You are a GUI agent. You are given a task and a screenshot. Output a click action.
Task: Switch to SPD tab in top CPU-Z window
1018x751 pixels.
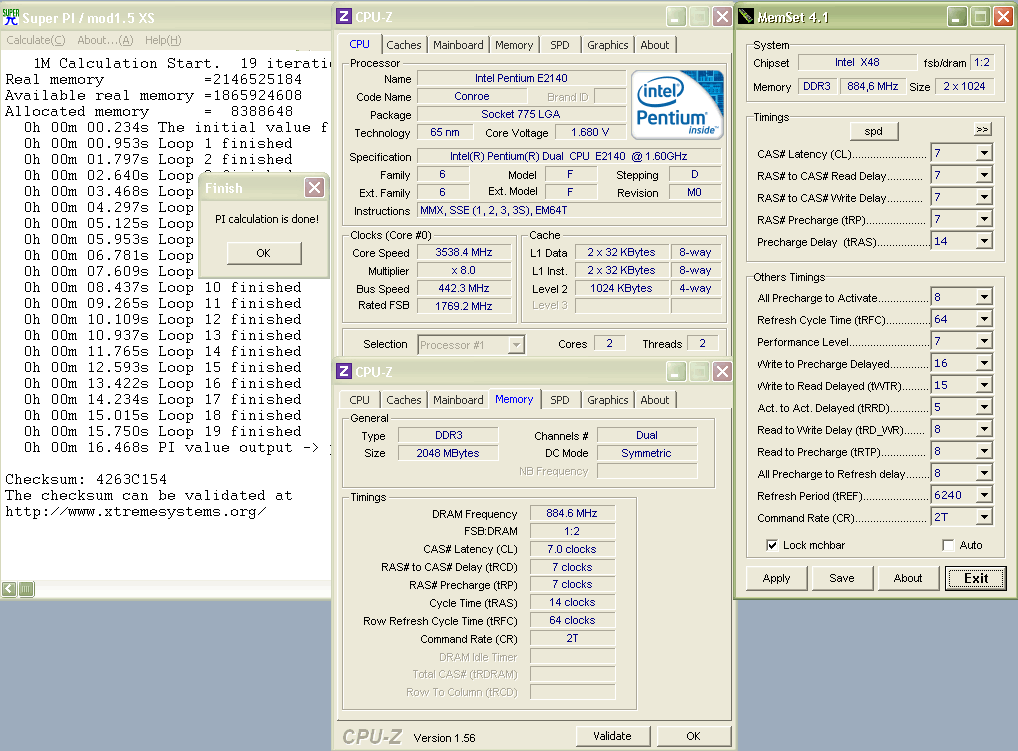(x=560, y=45)
